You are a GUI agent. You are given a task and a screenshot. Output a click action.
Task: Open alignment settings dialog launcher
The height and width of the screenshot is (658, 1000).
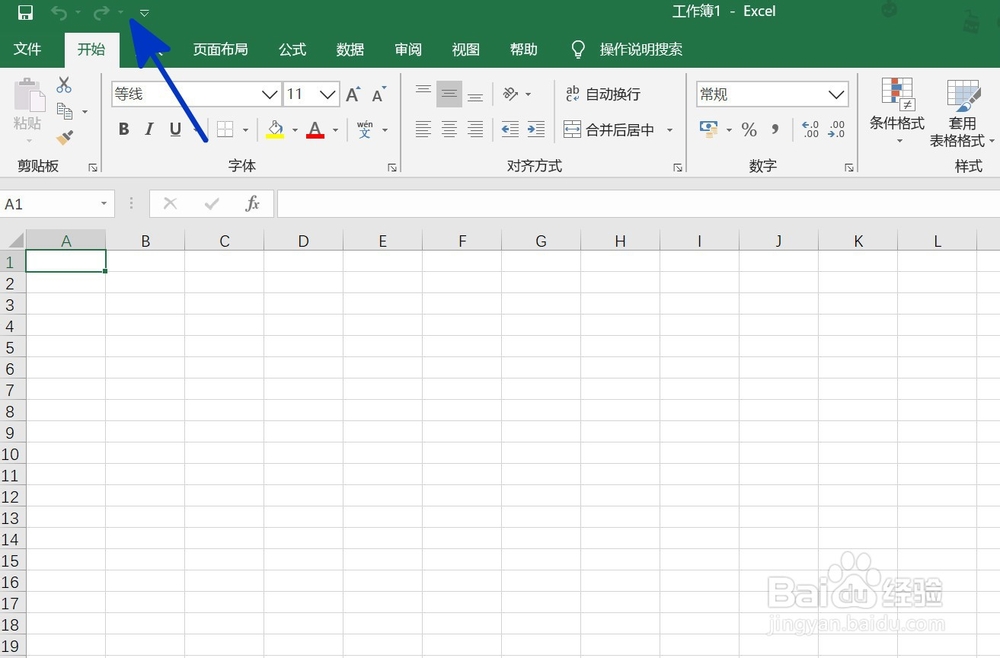(x=677, y=168)
